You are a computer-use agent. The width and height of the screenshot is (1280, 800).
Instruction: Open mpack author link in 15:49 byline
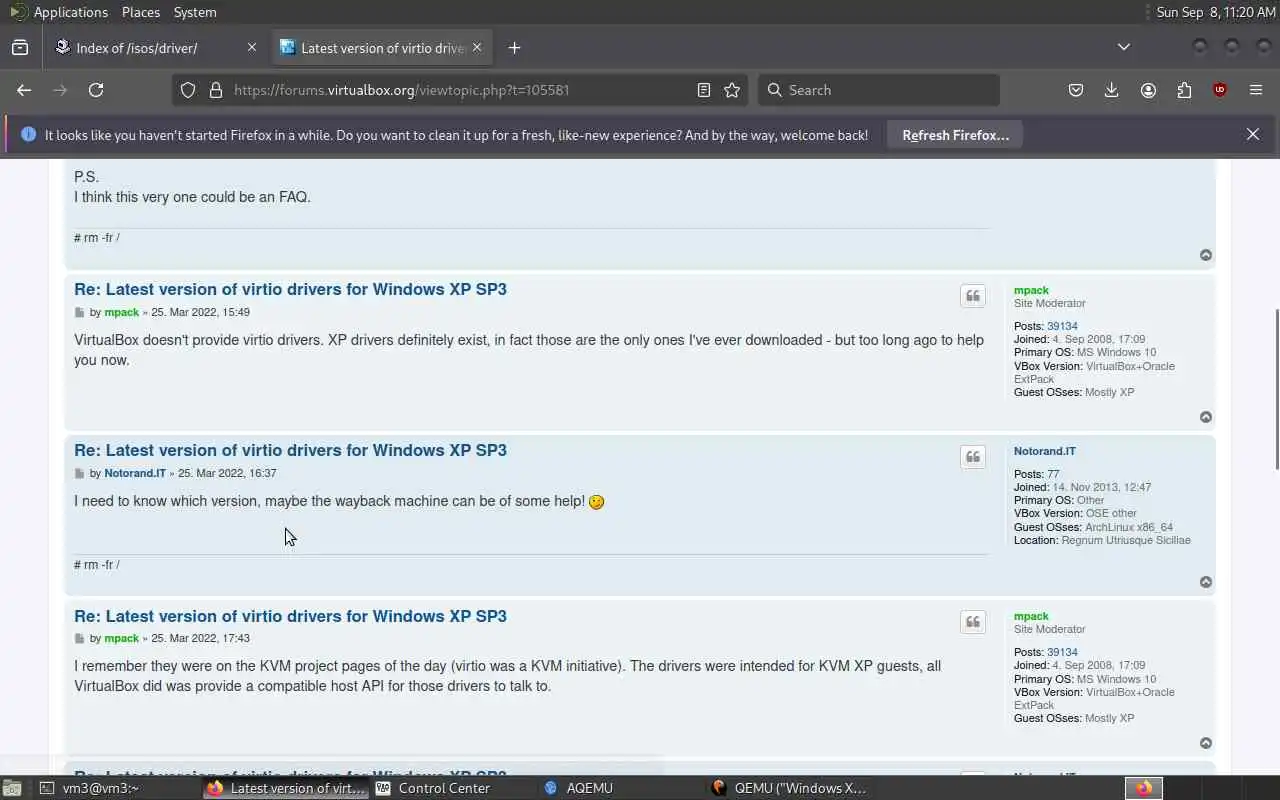[x=122, y=313]
